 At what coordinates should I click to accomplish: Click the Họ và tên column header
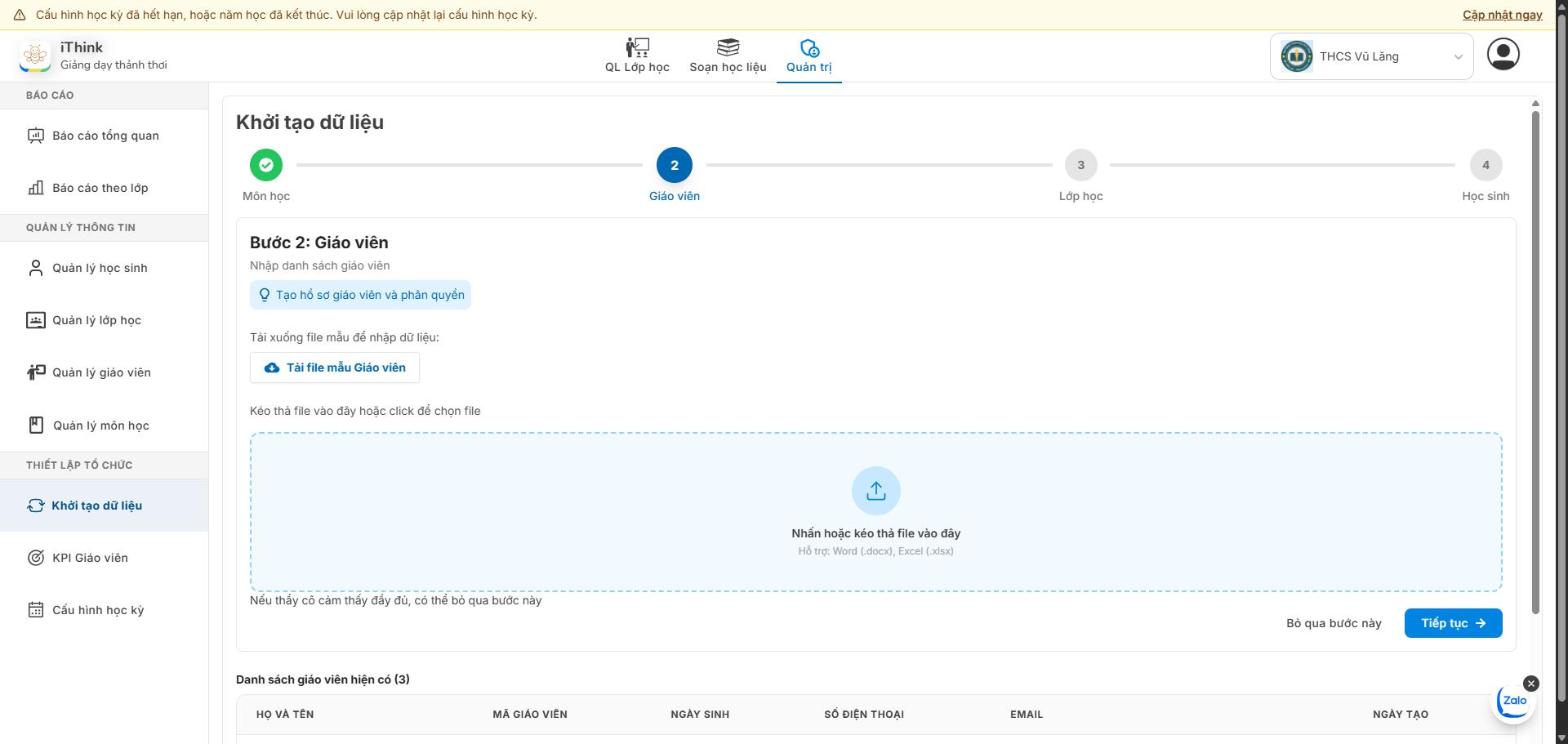285,714
